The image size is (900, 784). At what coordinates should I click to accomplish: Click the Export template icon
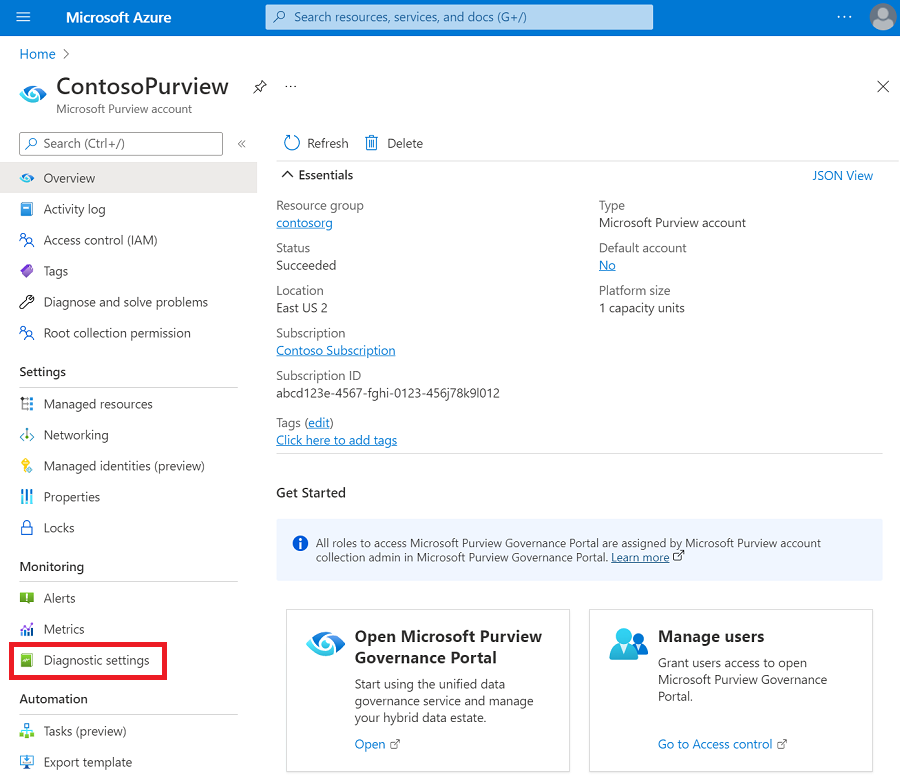coord(27,762)
